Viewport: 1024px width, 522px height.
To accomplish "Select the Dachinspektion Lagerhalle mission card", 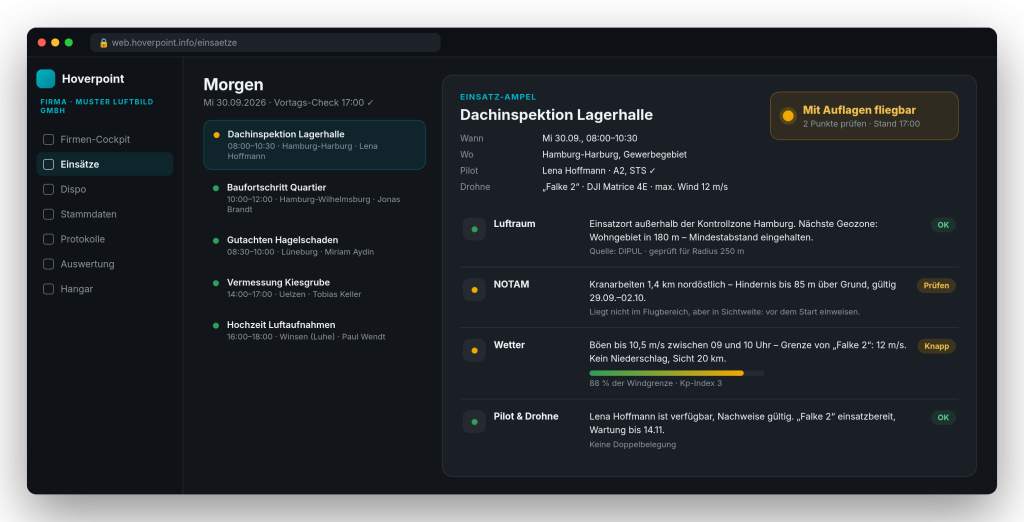I will [315, 145].
